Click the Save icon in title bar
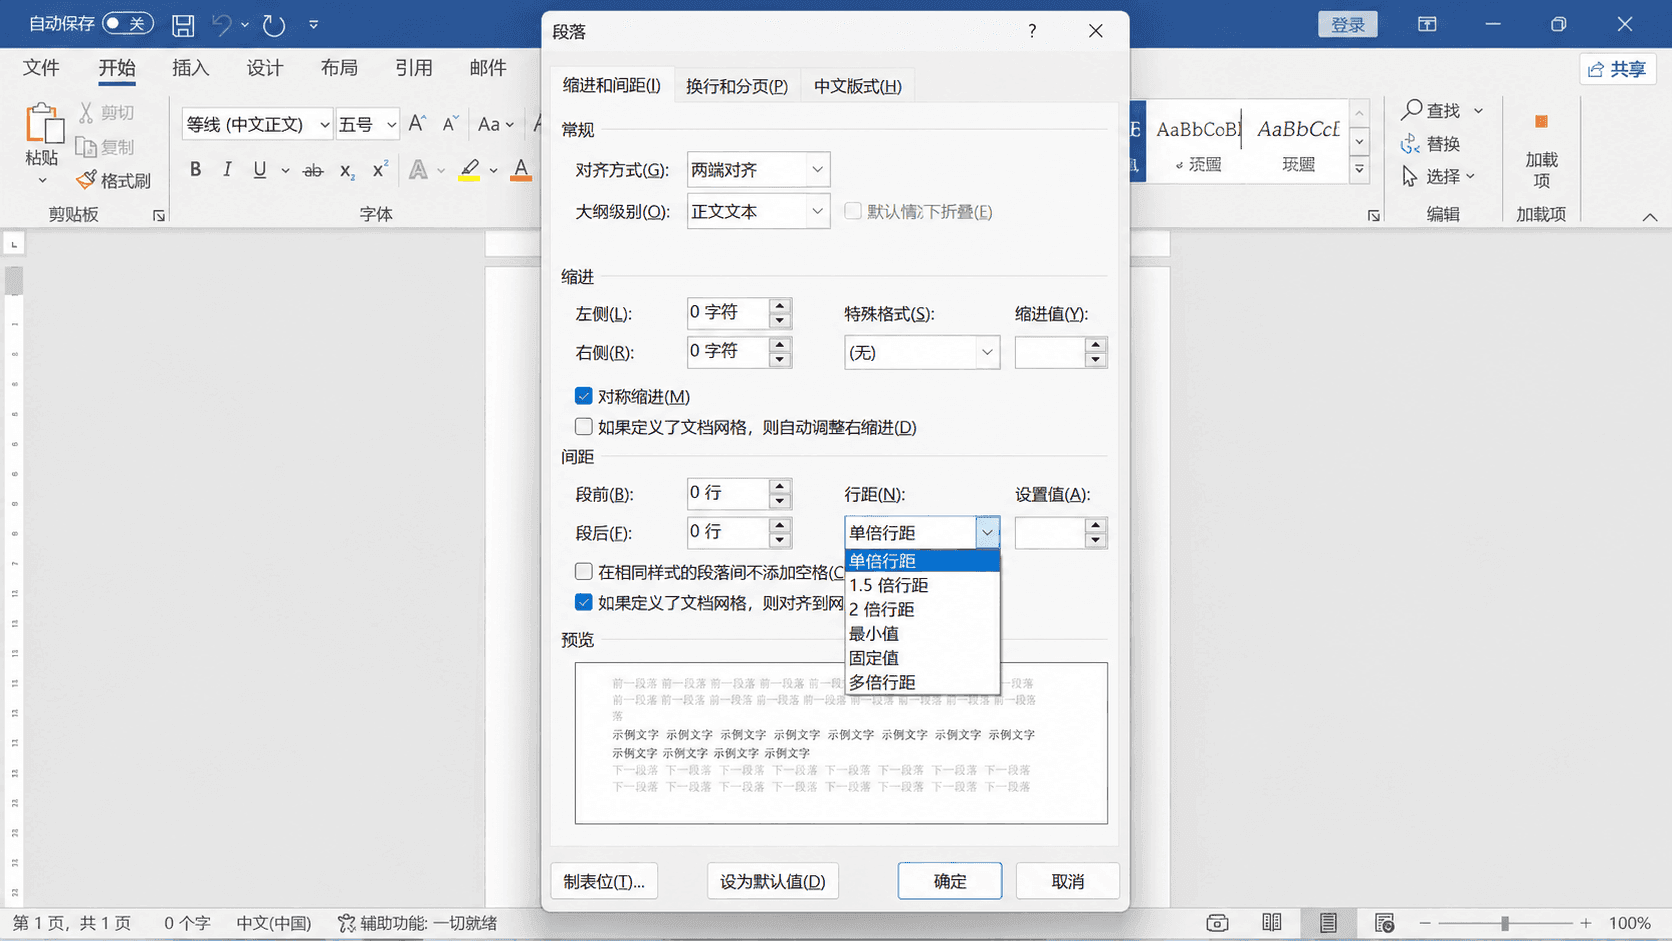This screenshot has height=941, width=1672. (183, 25)
